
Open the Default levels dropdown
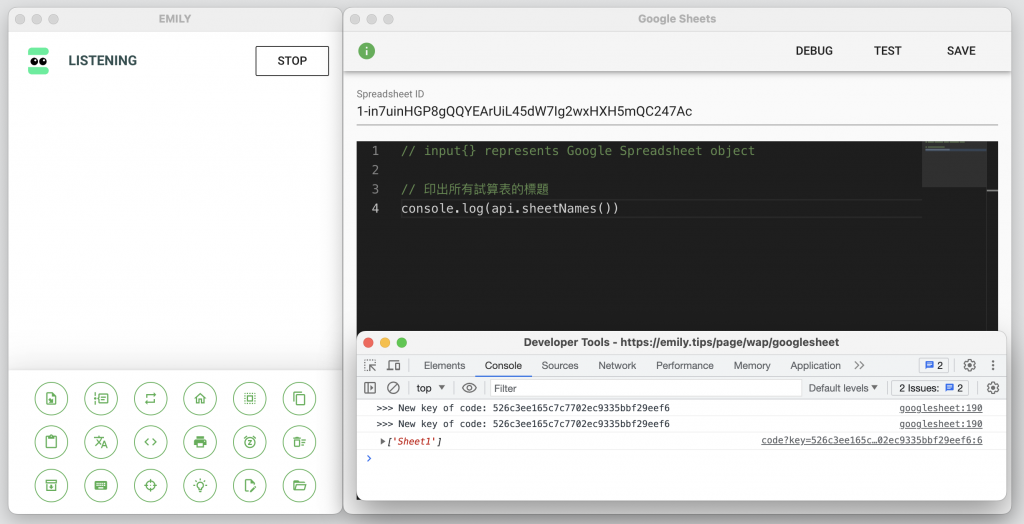(x=843, y=387)
